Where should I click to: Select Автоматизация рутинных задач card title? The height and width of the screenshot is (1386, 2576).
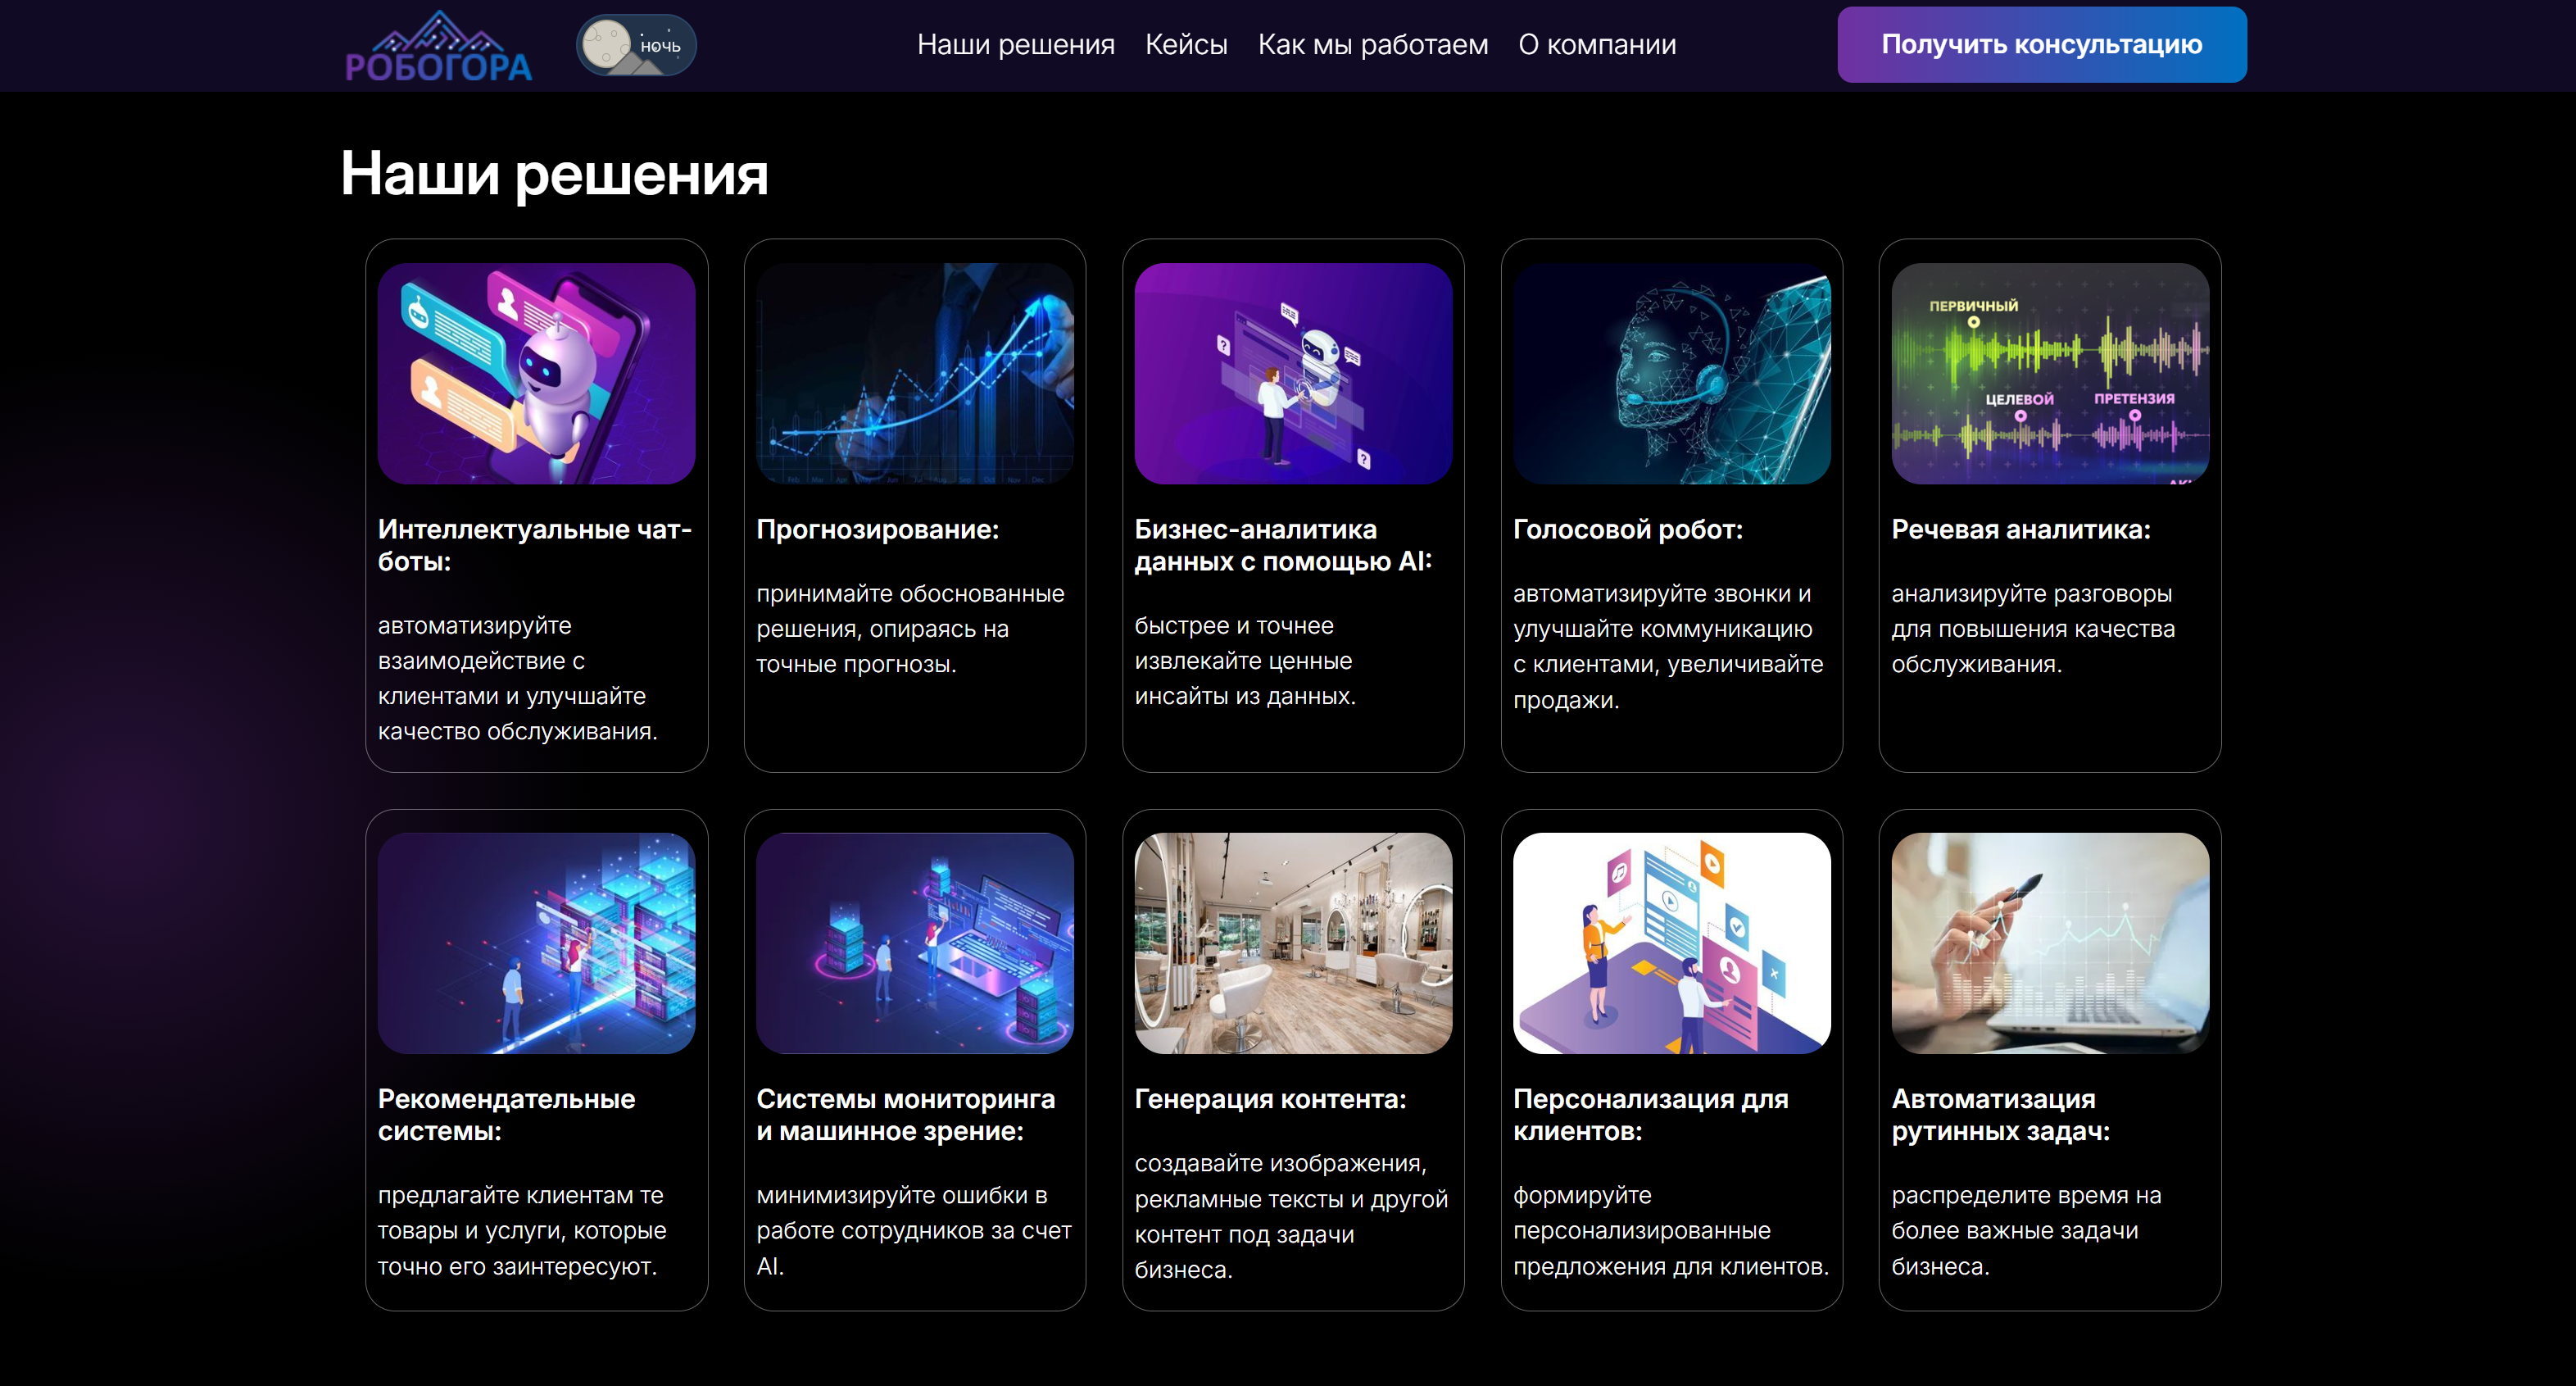click(2001, 1114)
